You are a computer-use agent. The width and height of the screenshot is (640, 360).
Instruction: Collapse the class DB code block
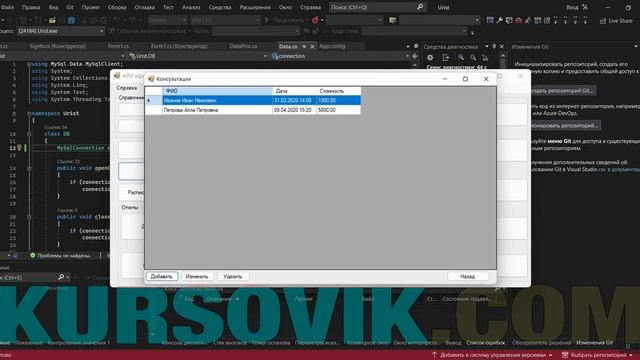pyautogui.click(x=29, y=134)
